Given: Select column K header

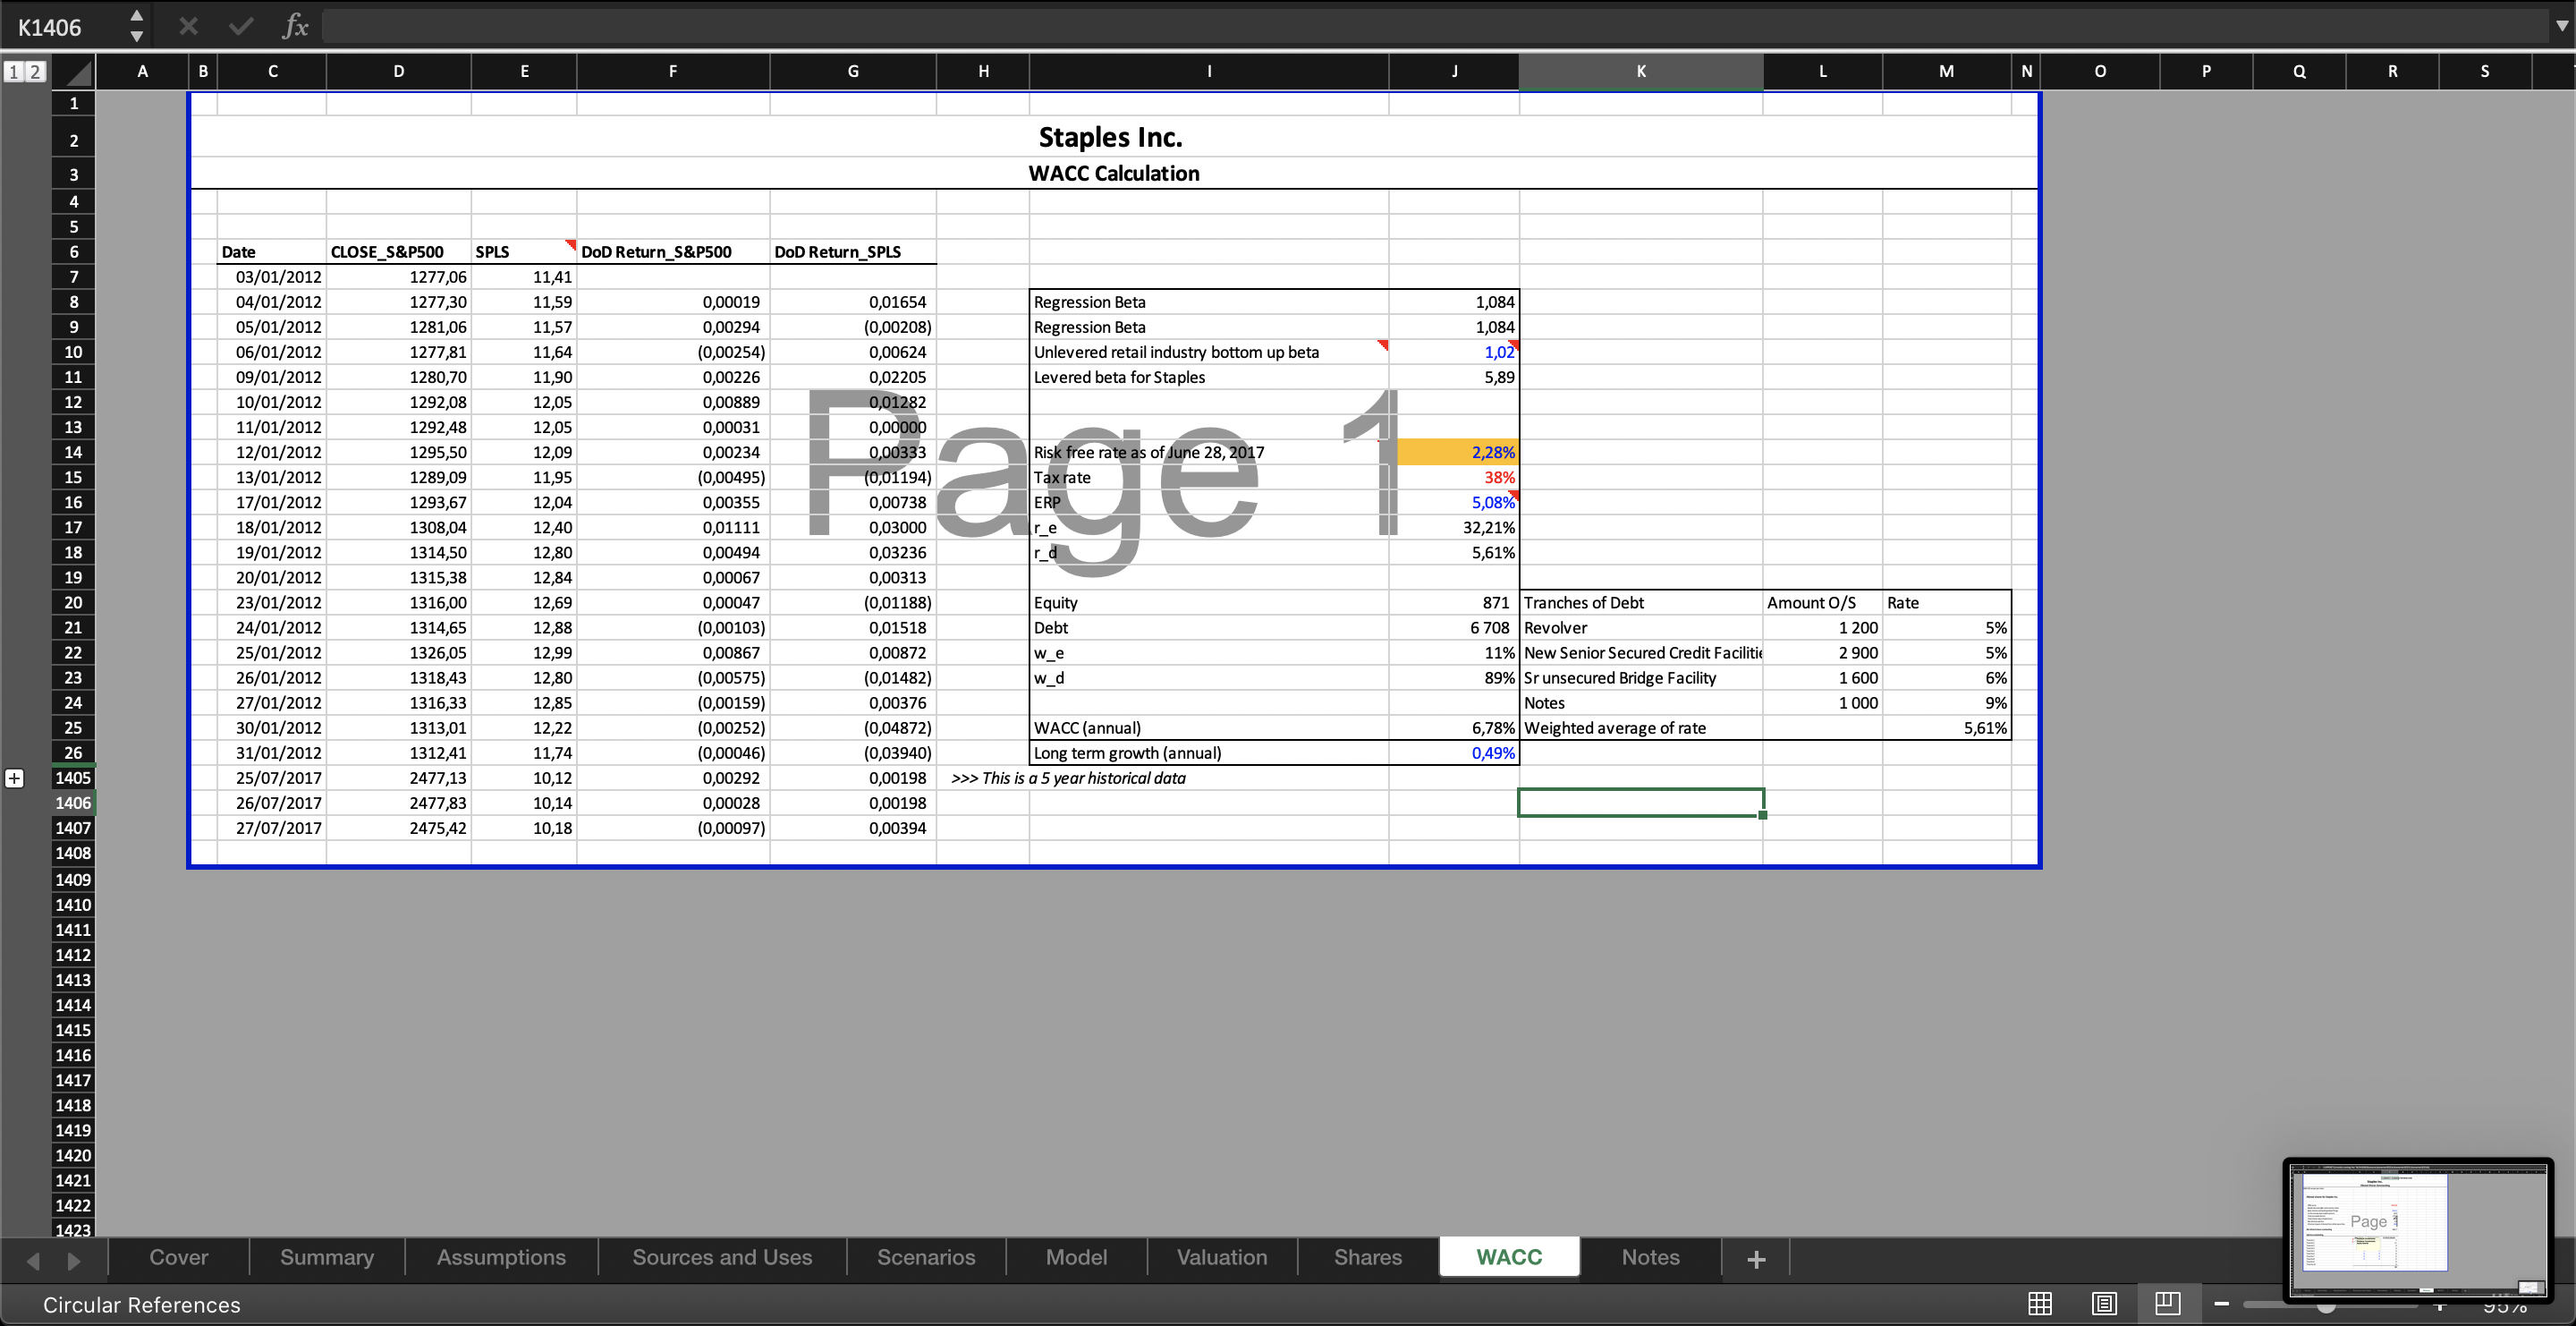Looking at the screenshot, I should click(x=1641, y=71).
